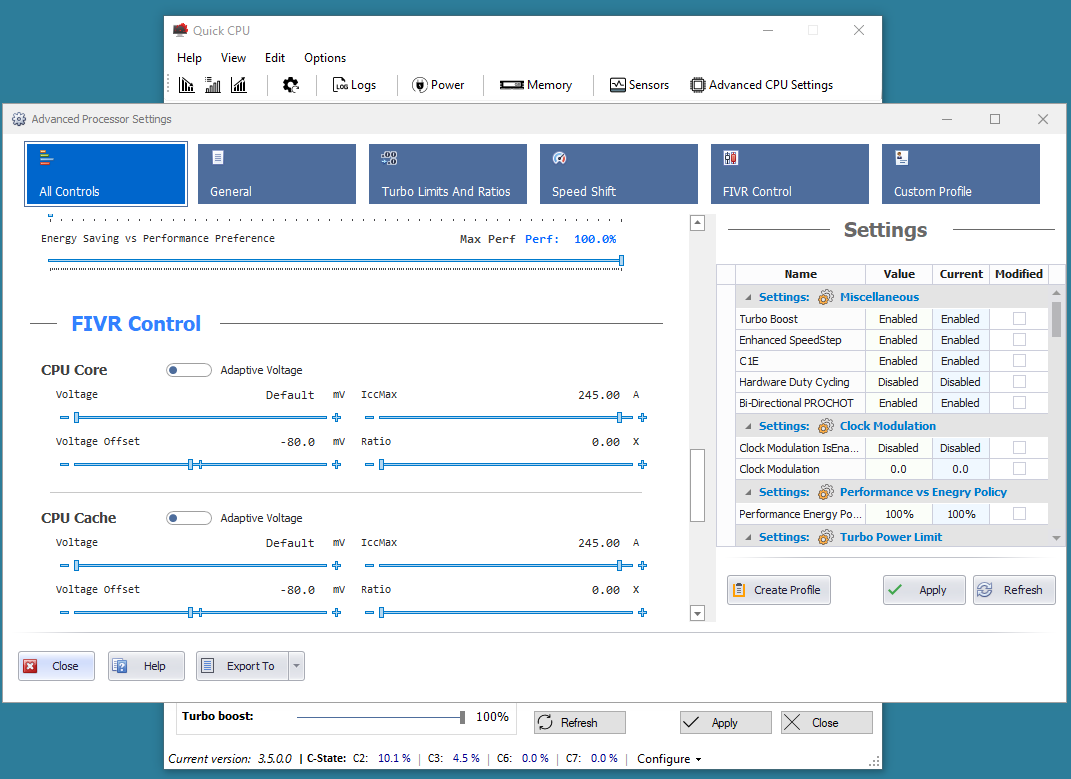The image size is (1071, 779).
Task: Check Modified box for Clock Modulation IsEnabled
Action: pyautogui.click(x=1019, y=448)
